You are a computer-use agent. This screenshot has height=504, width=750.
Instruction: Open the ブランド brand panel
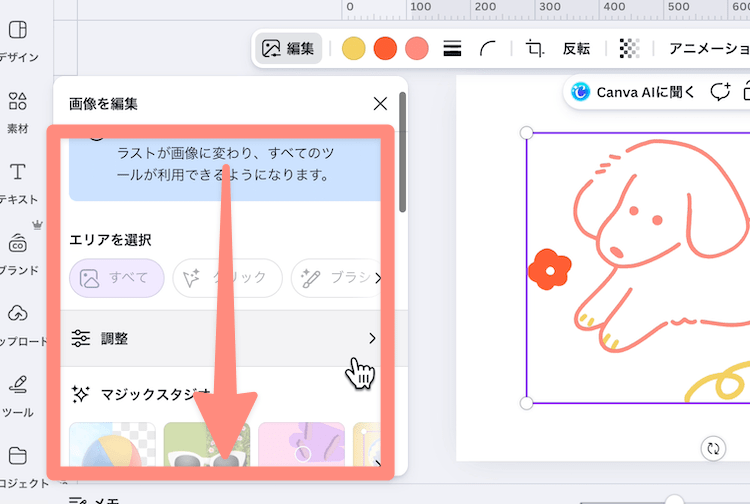(x=18, y=254)
